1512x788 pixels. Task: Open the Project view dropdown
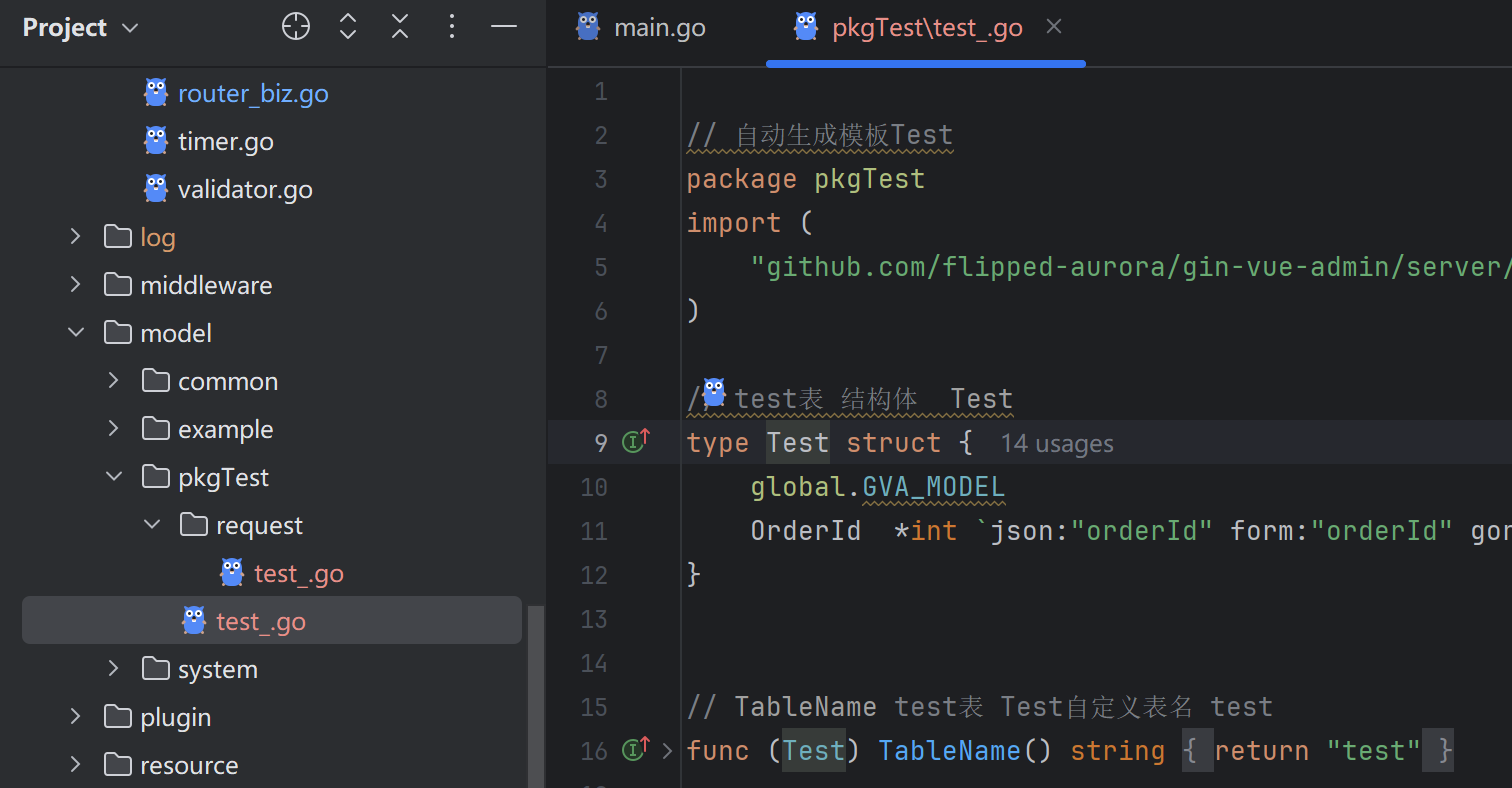coord(80,27)
